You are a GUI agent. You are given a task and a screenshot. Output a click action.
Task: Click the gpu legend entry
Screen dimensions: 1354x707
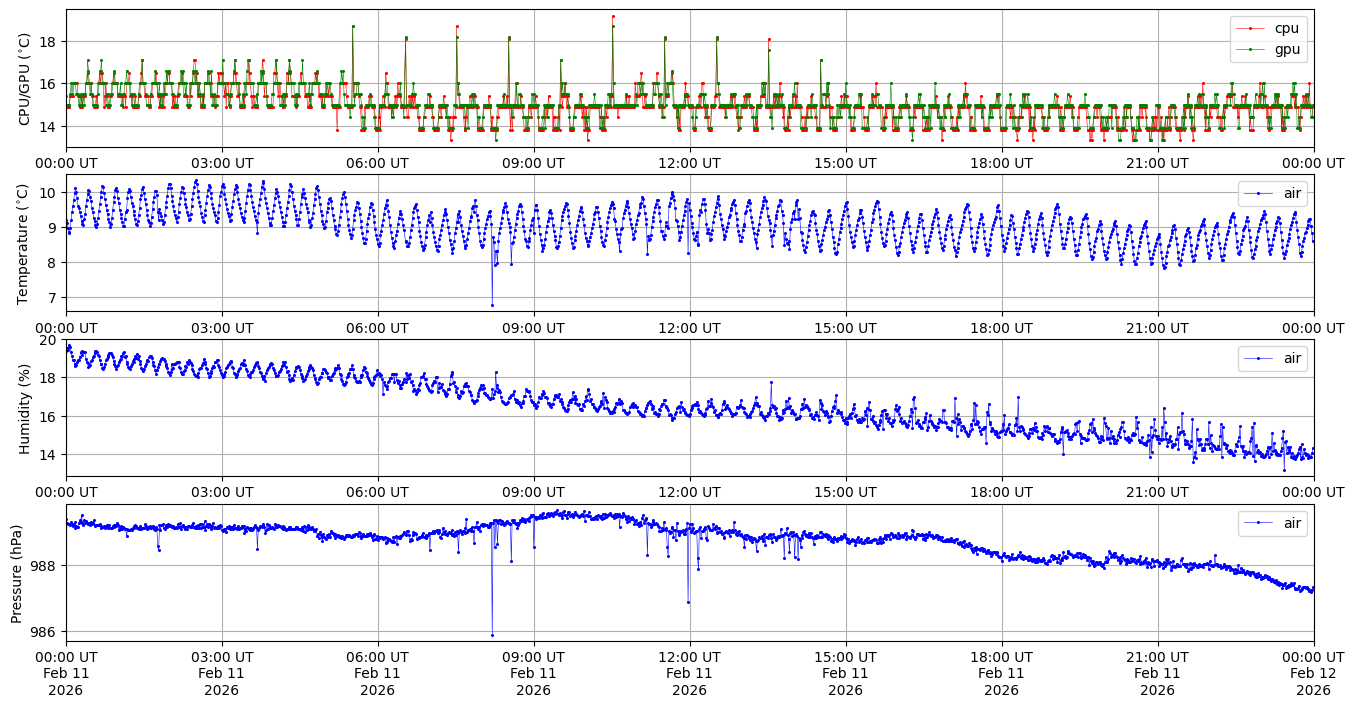click(1285, 48)
